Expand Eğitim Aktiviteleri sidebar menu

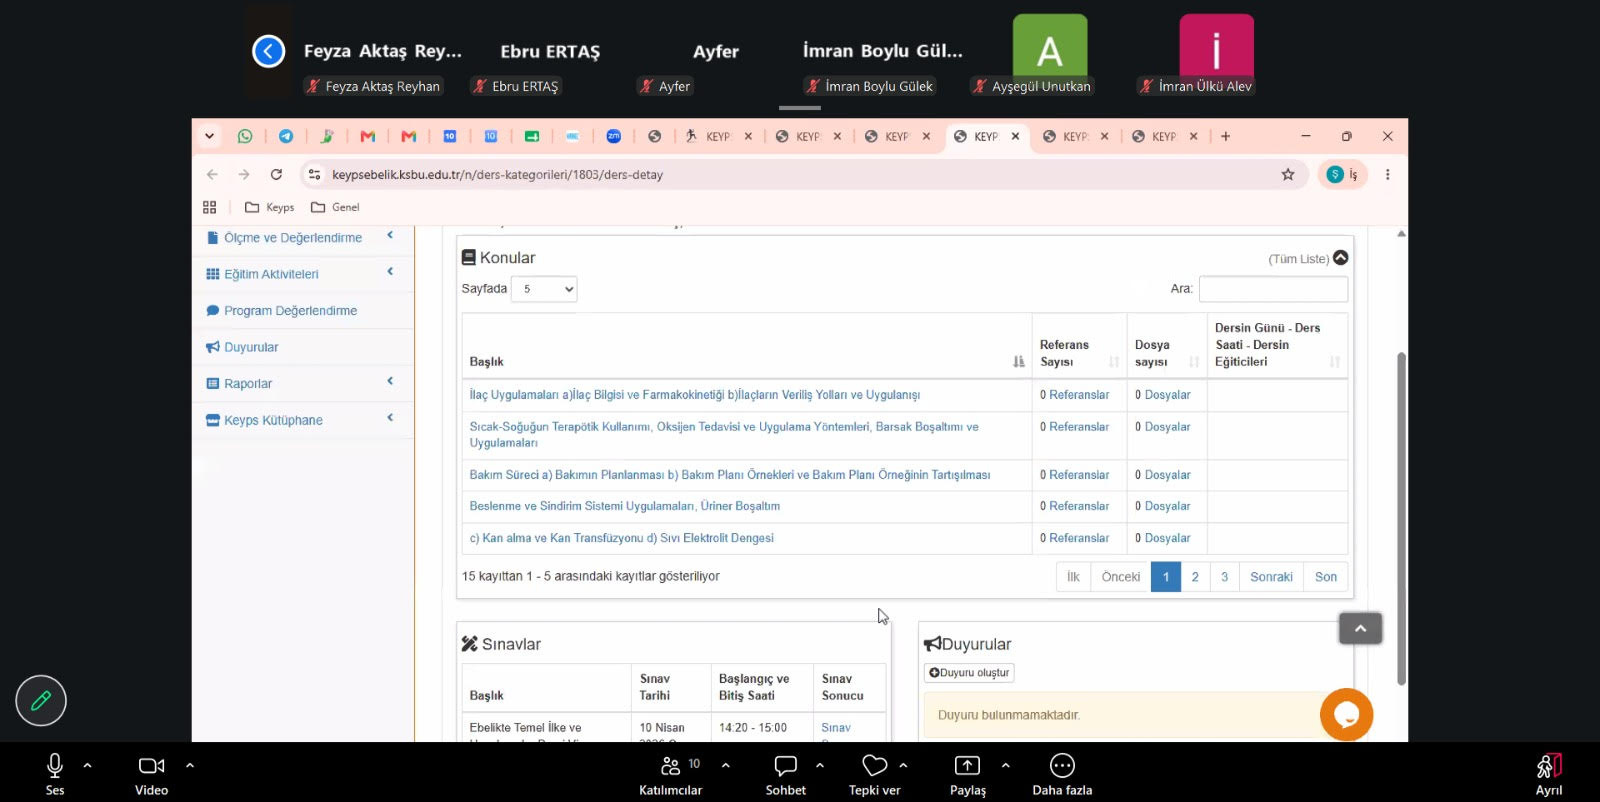click(x=302, y=274)
